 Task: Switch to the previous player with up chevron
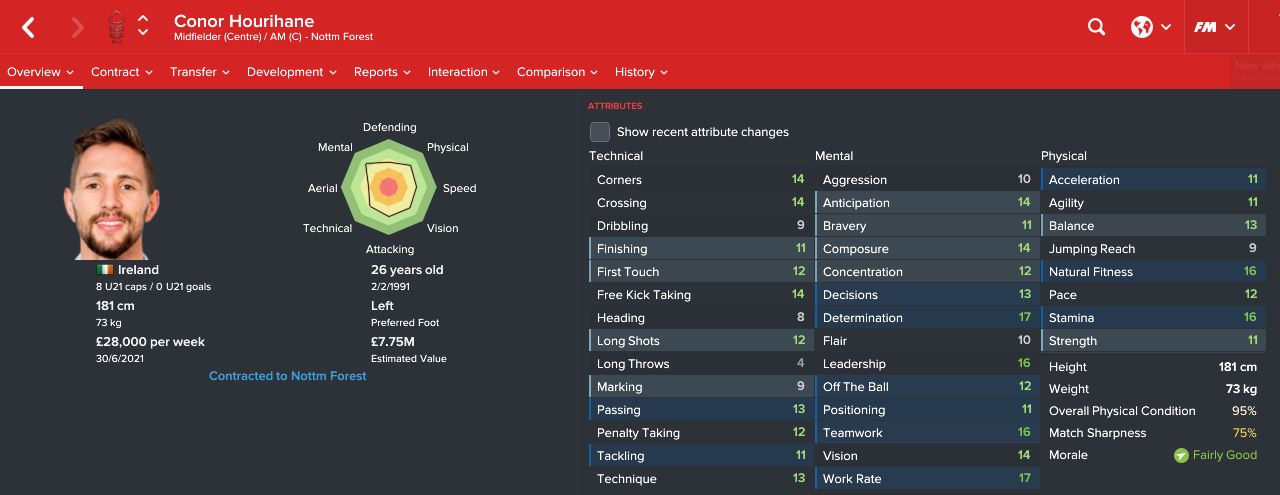(143, 19)
